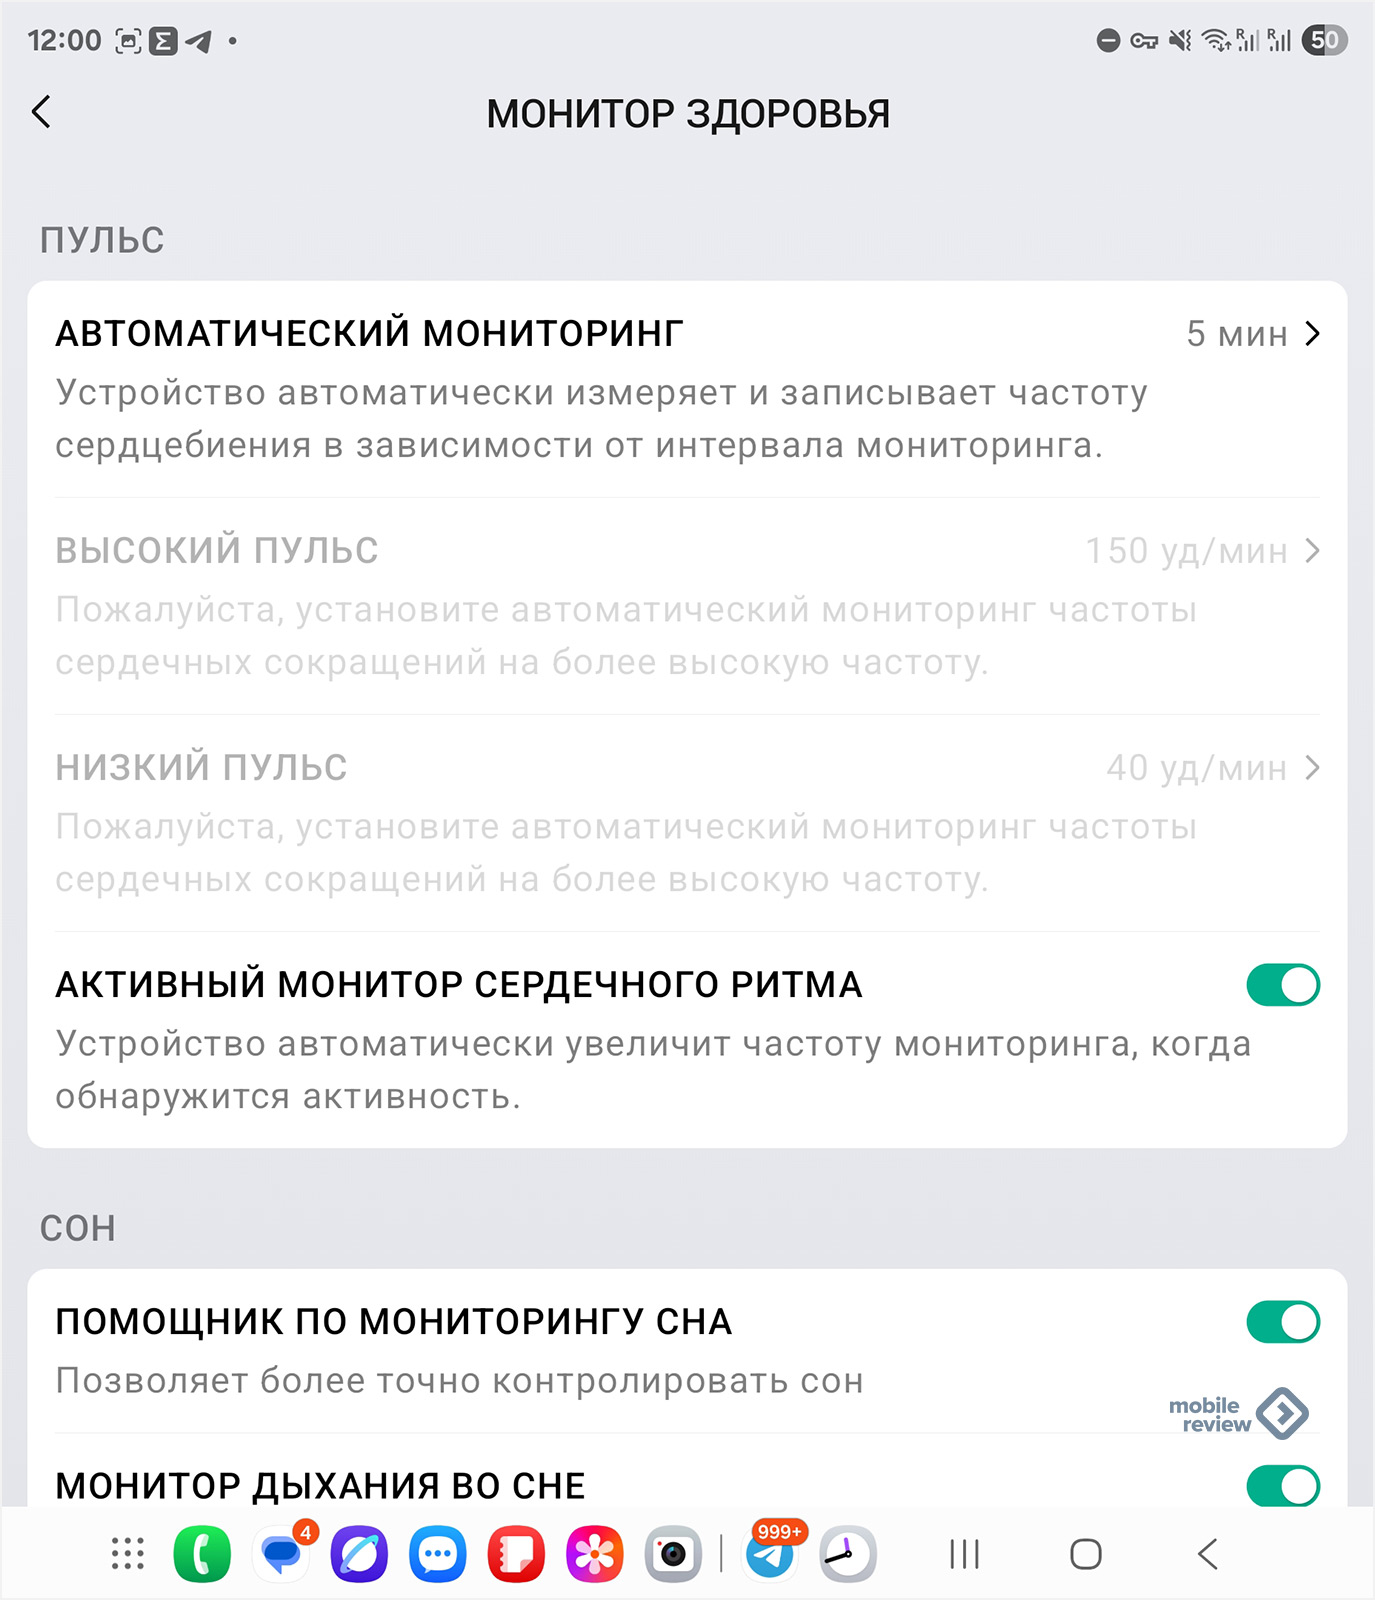This screenshot has width=1375, height=1600.
Task: Open the app drawer grid icon
Action: coord(127,1554)
